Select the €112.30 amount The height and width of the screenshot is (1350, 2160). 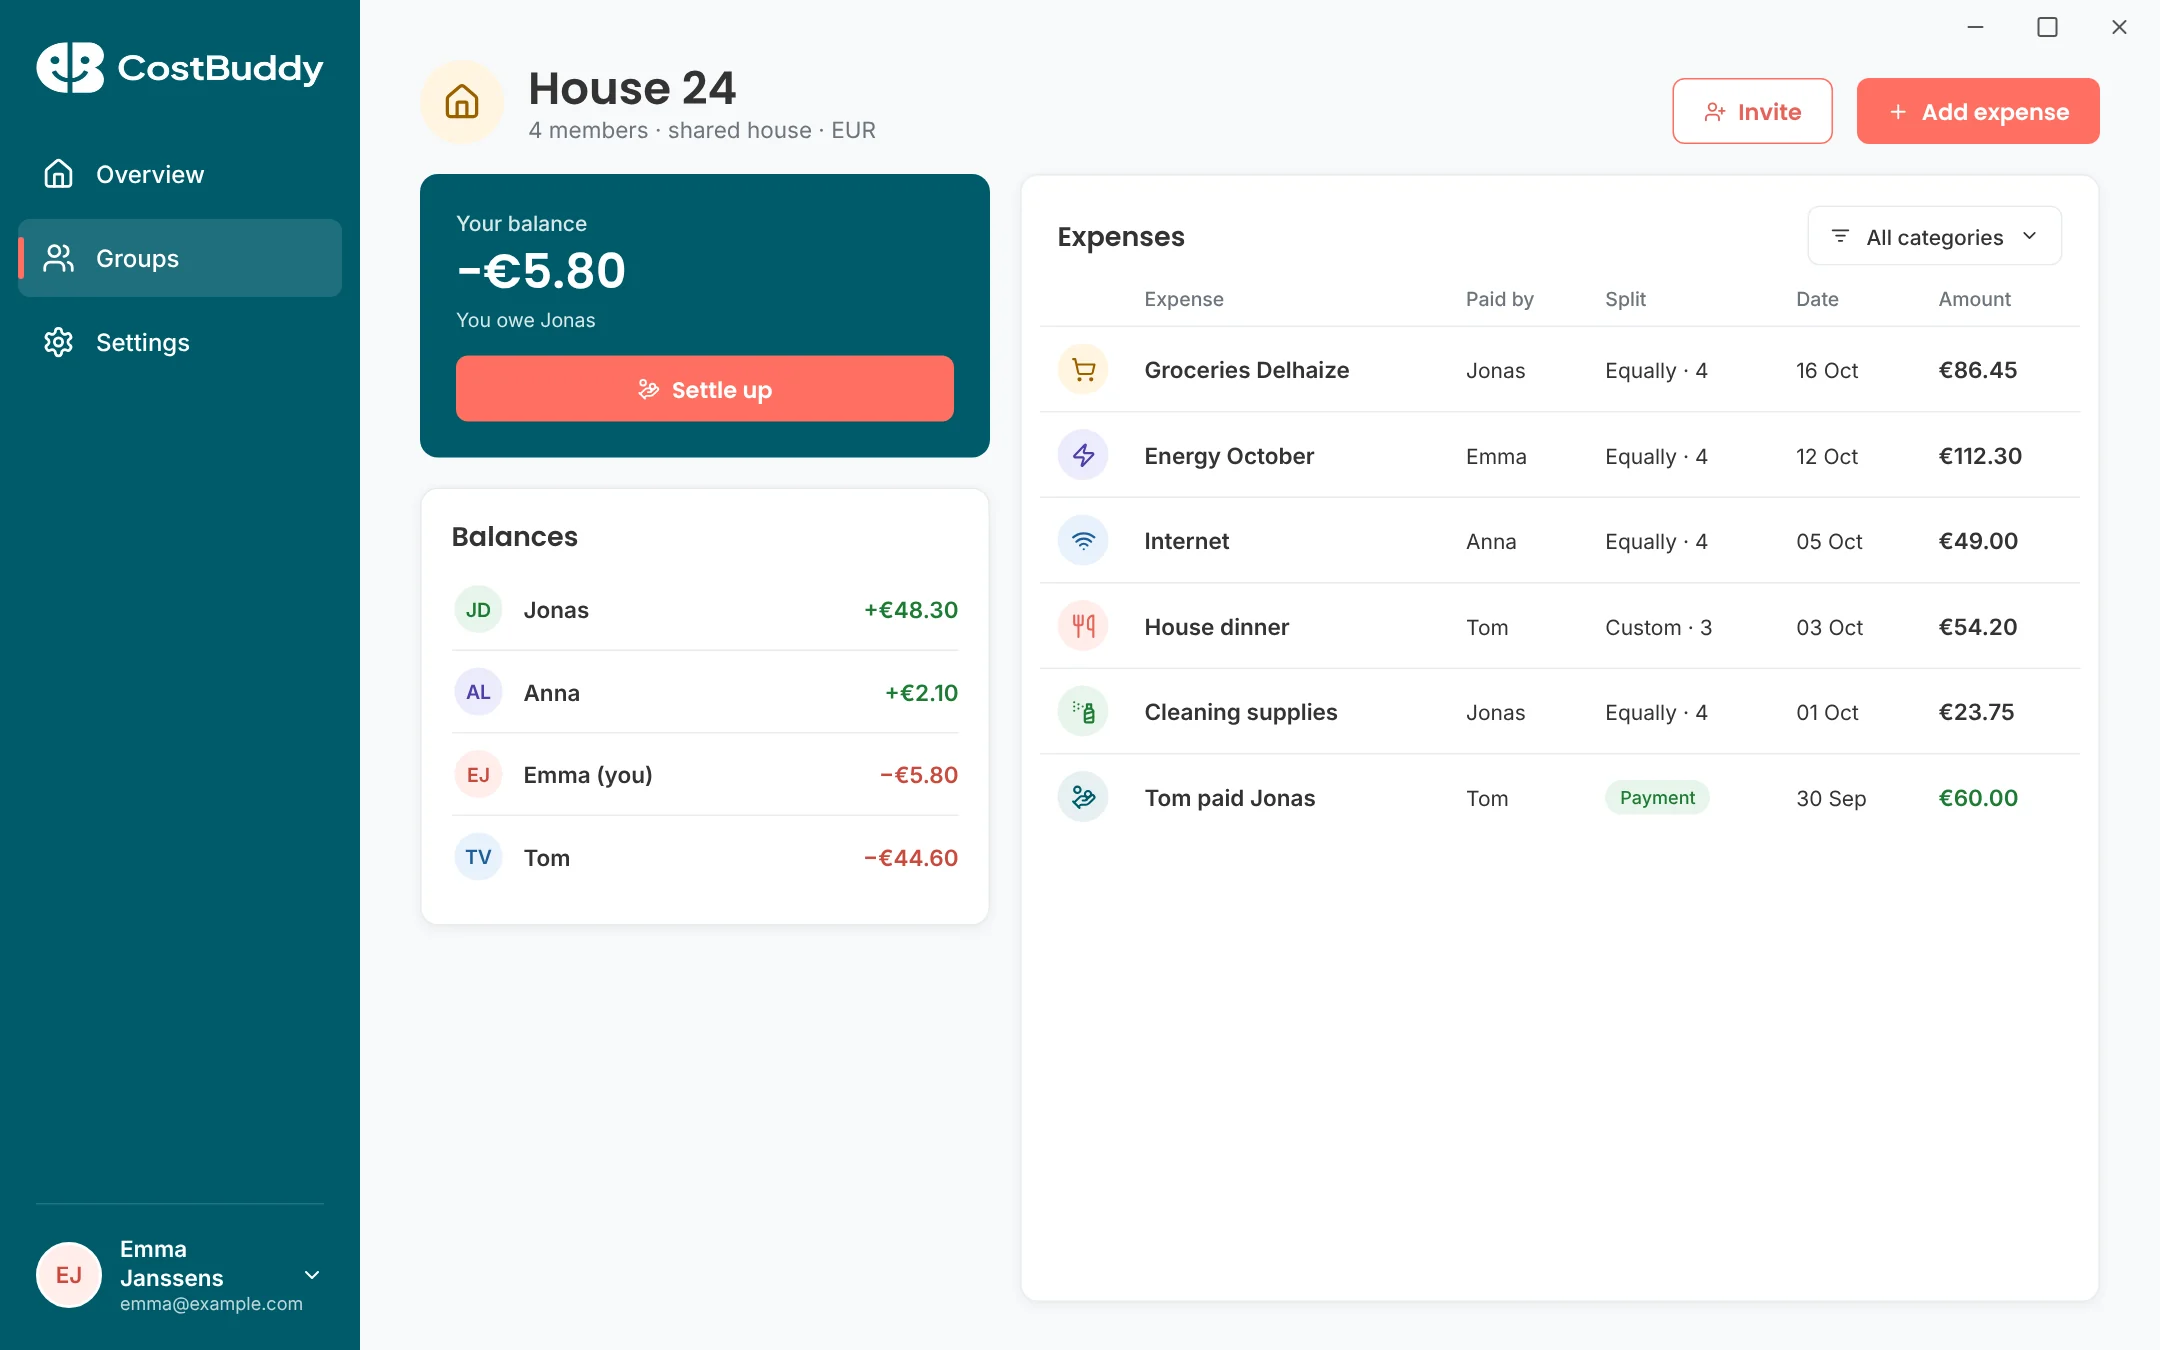point(1980,456)
